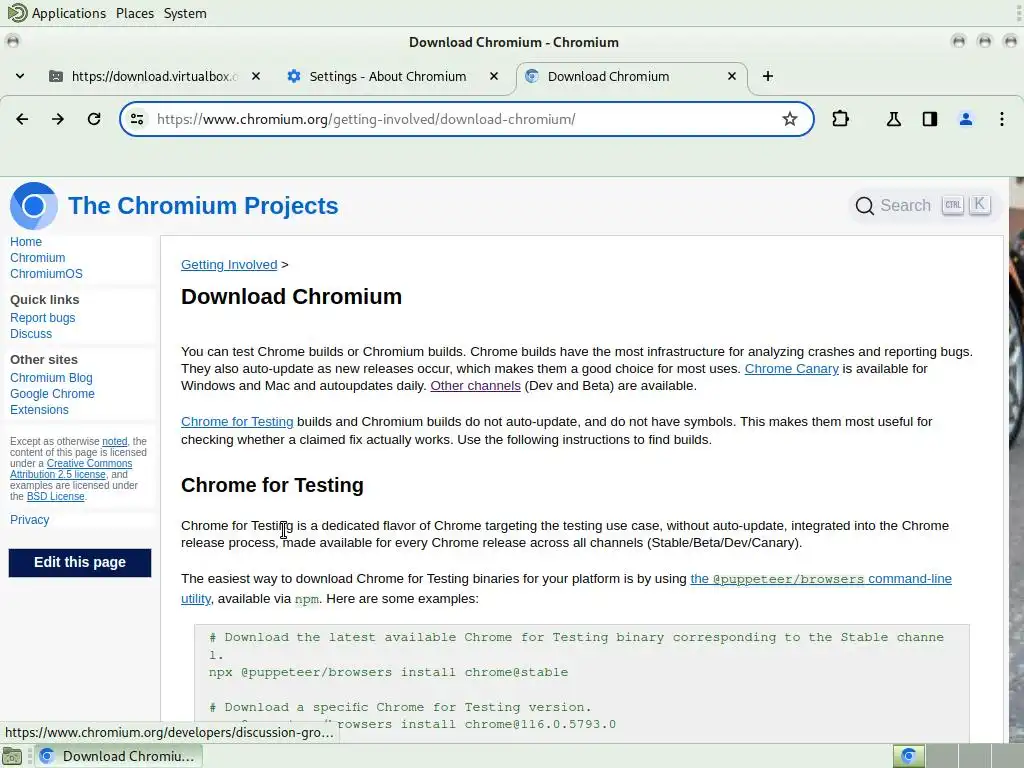This screenshot has height=768, width=1024.
Task: Click the show desktop icon in bottom panel
Action: click(12, 756)
